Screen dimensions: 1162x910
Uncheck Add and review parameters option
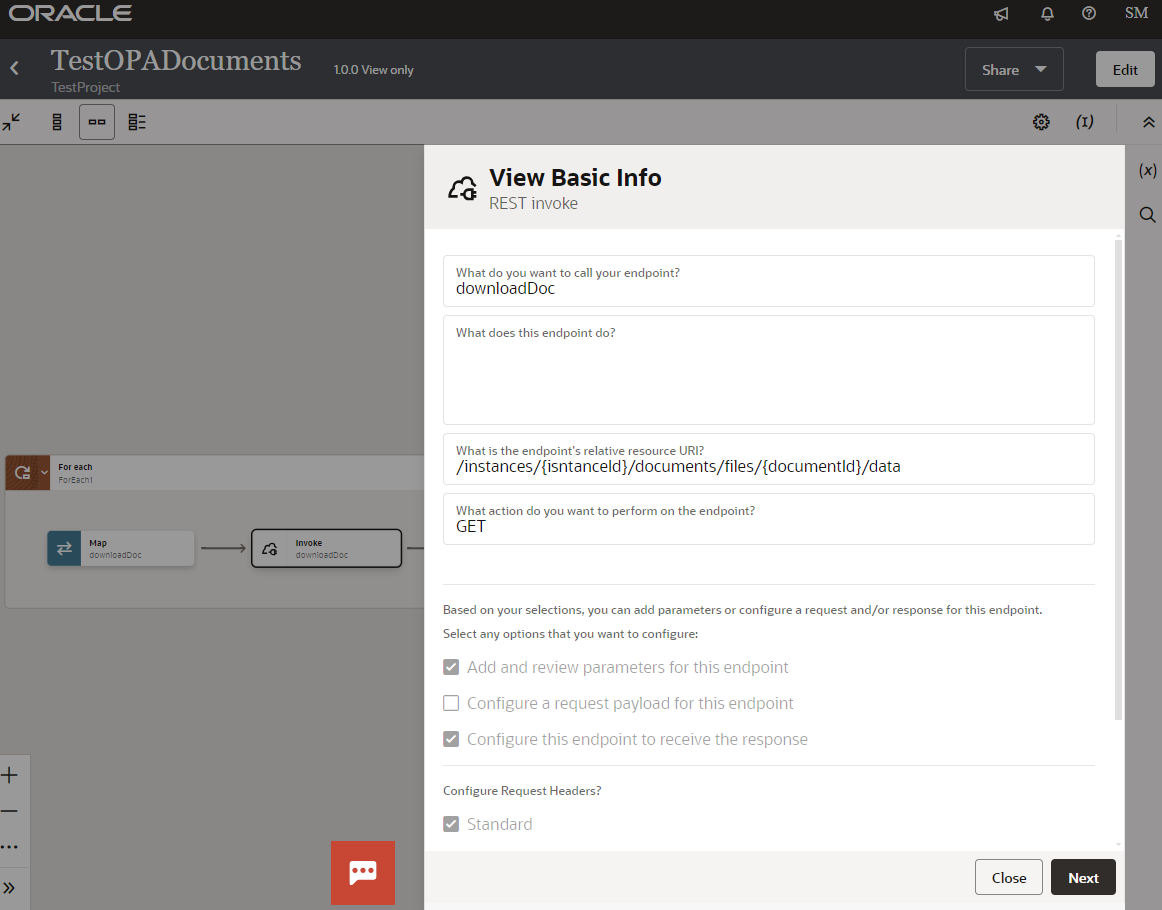coord(451,667)
